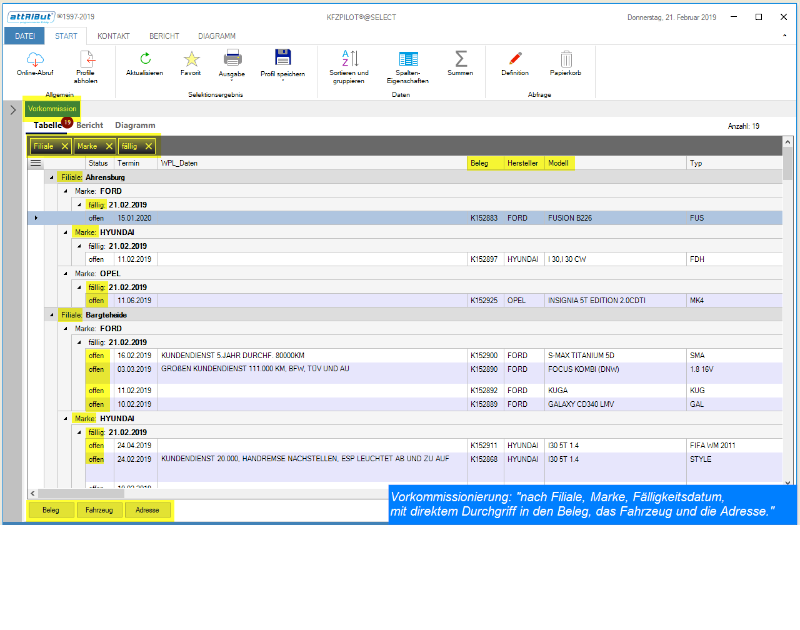Save profile with Profil speichern icon
The image size is (800, 630).
283,59
